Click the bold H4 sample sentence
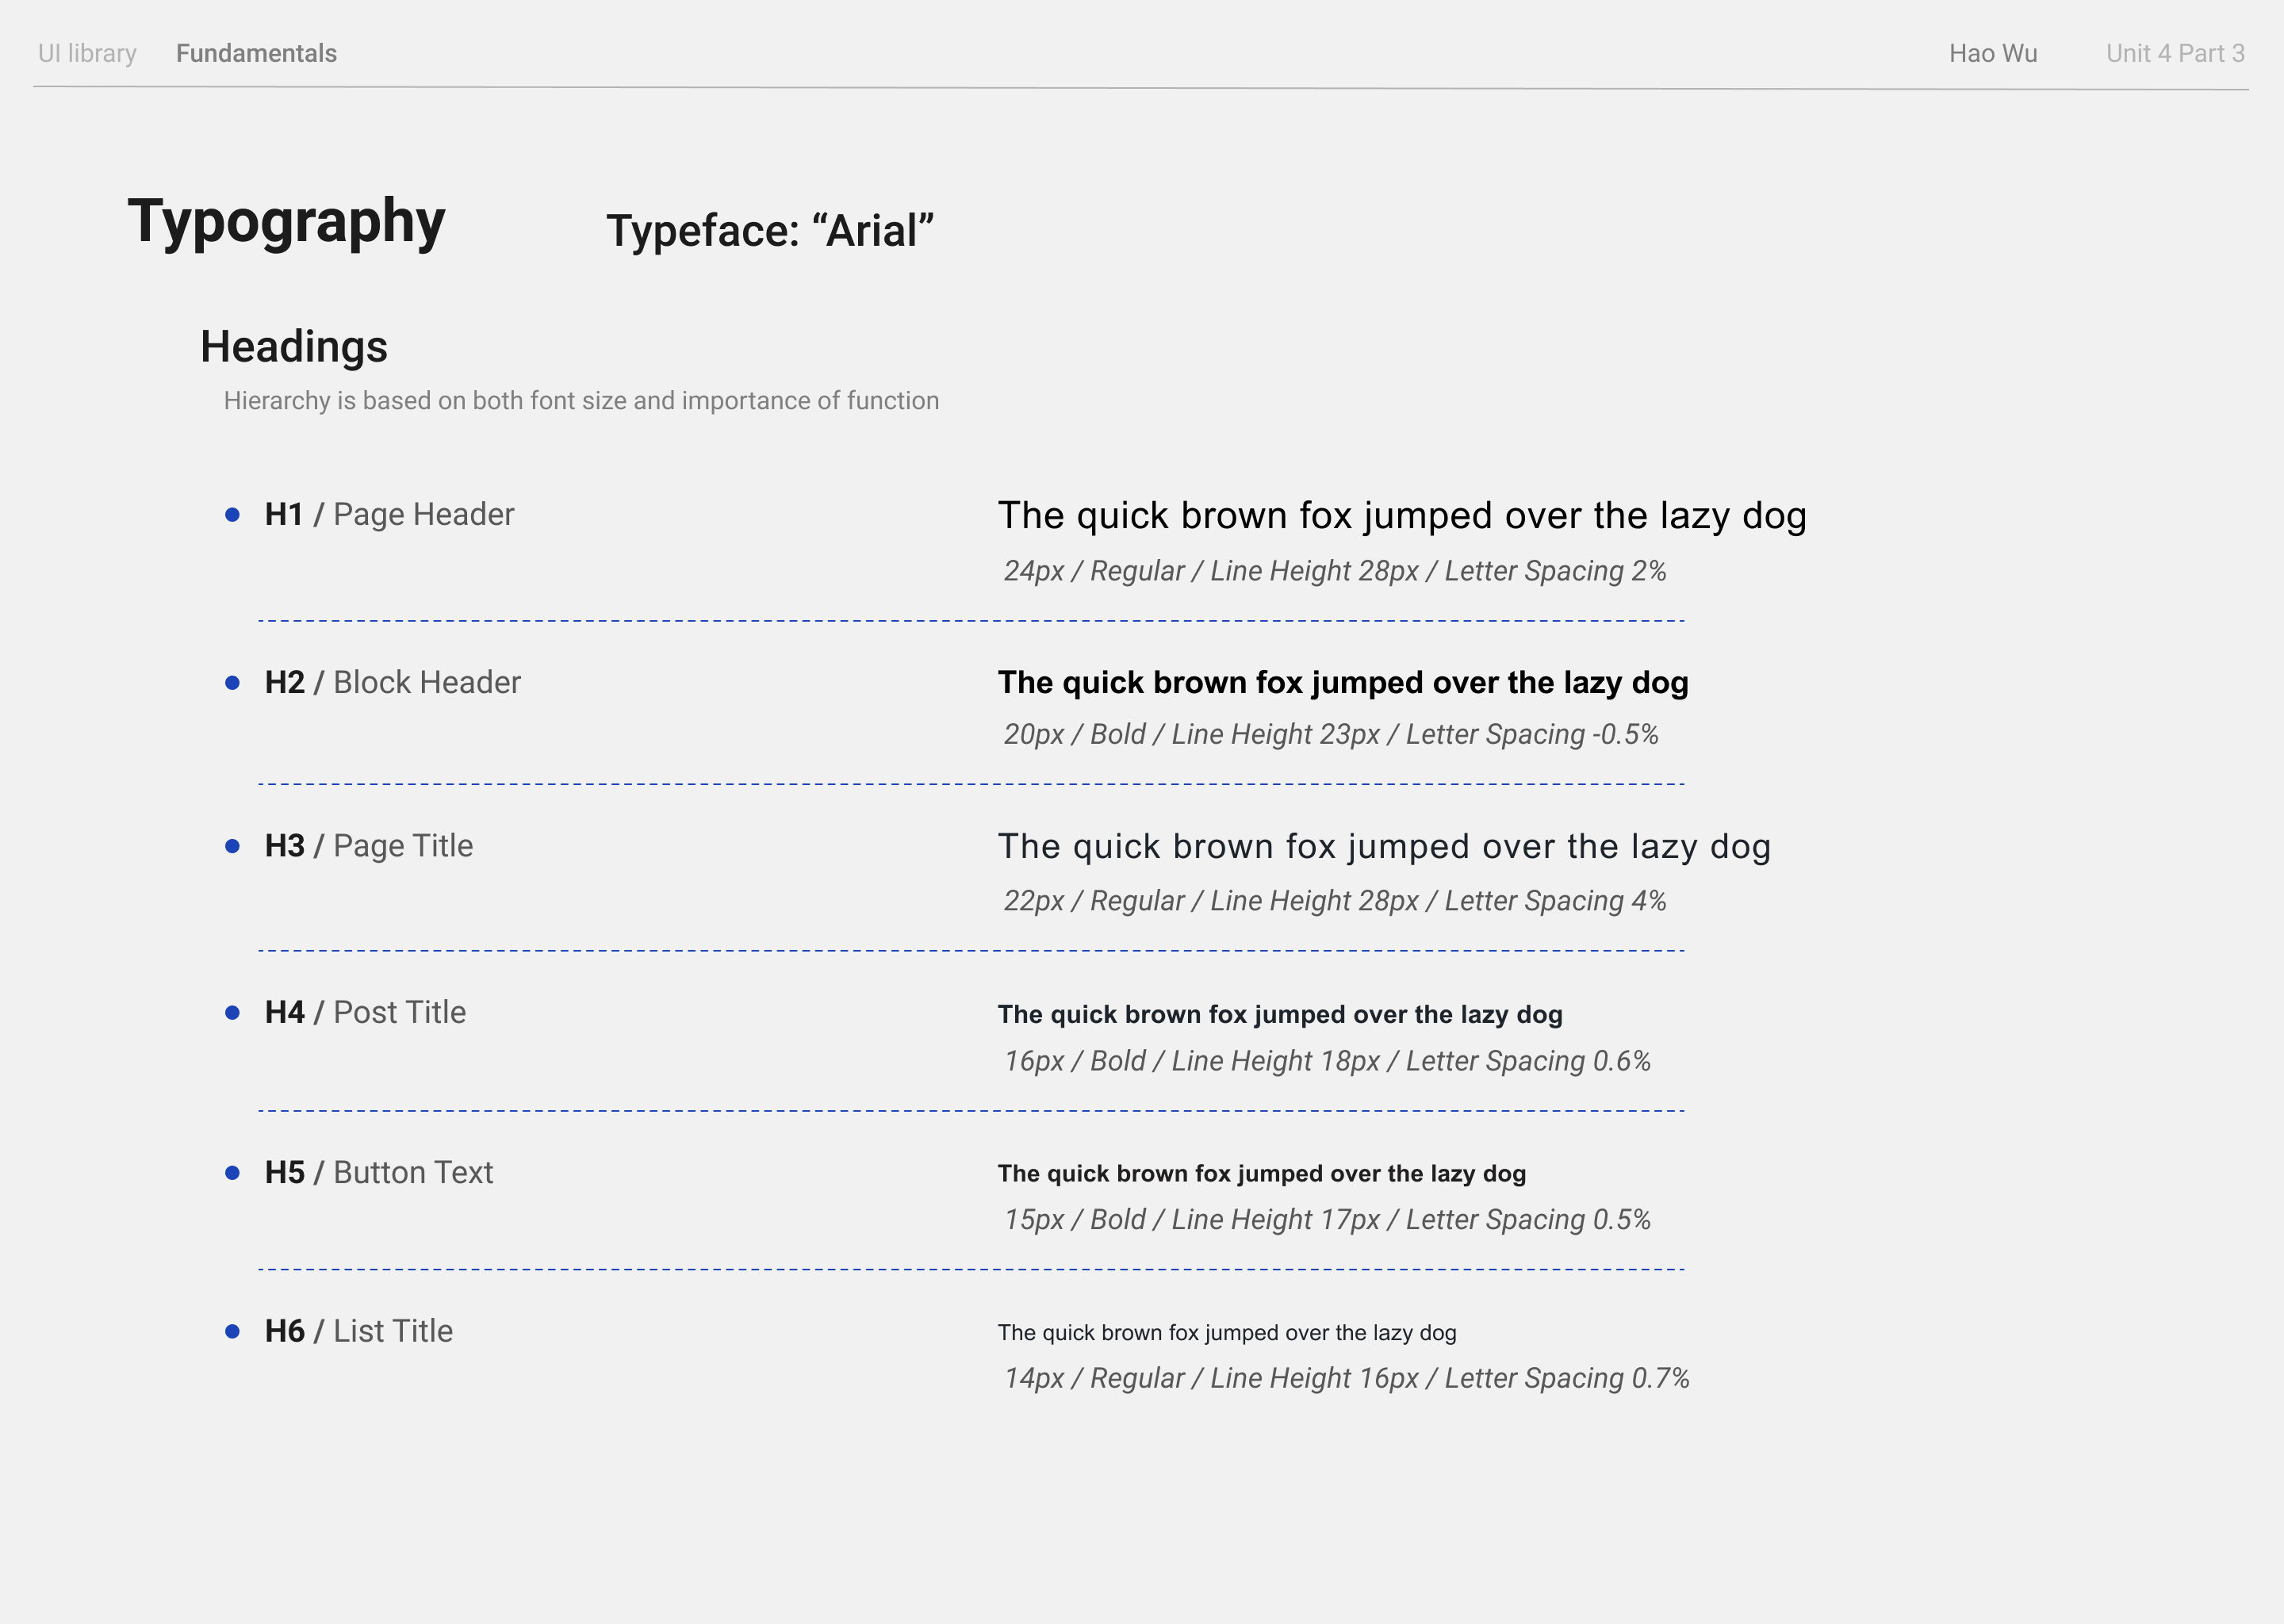The height and width of the screenshot is (1624, 2284). pos(1279,1014)
